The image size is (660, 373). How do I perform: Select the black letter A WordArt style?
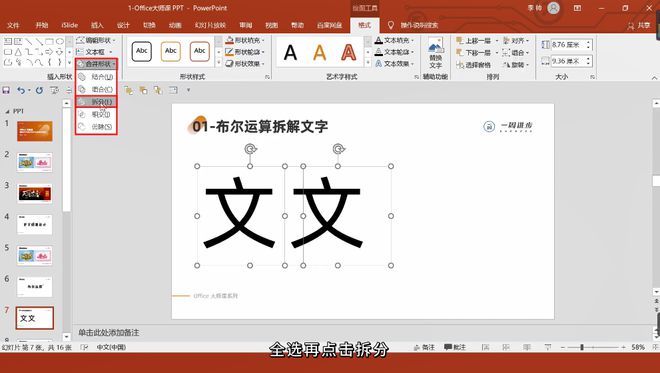[290, 53]
